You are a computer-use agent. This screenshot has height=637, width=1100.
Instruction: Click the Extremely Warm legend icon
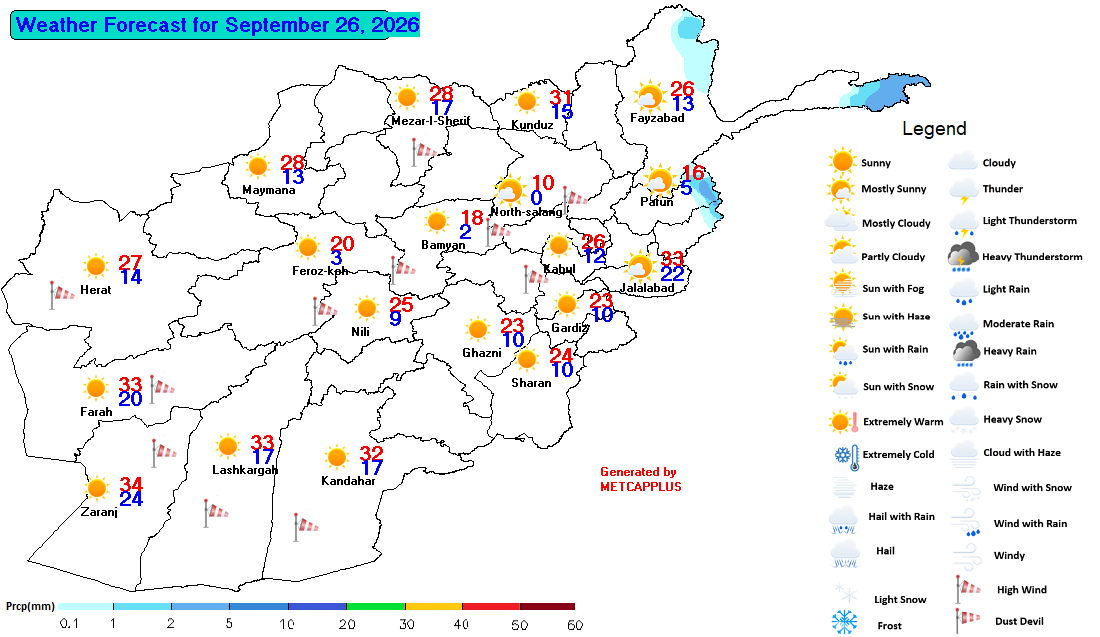pyautogui.click(x=843, y=422)
